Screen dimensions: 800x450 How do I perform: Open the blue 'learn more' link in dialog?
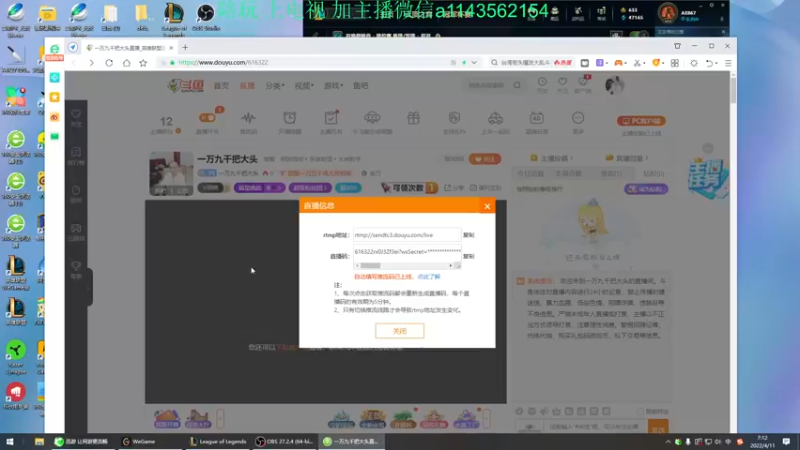click(x=429, y=277)
